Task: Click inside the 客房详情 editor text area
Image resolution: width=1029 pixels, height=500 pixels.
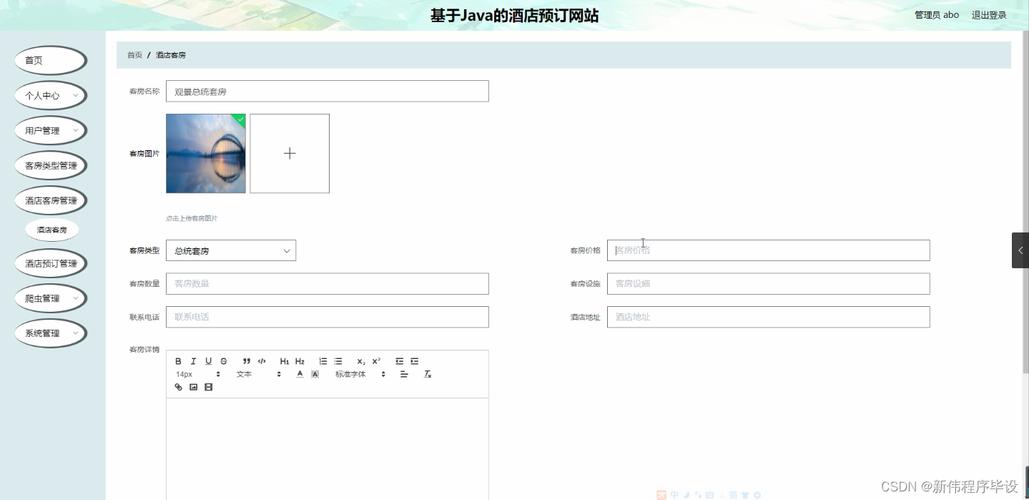Action: (327, 449)
